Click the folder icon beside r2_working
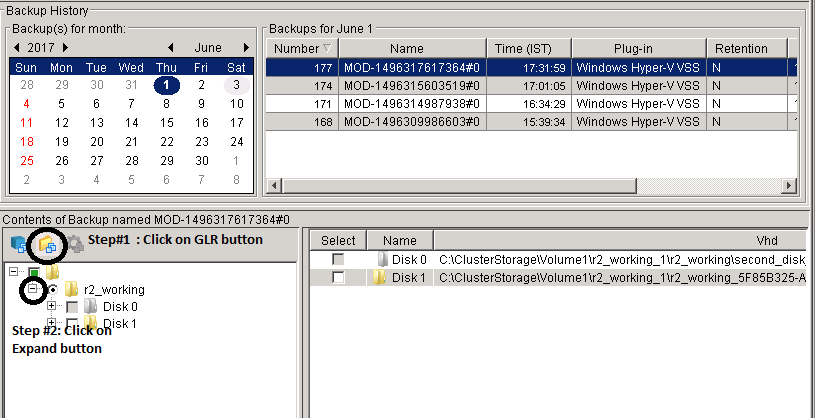This screenshot has height=418, width=815. [x=71, y=289]
